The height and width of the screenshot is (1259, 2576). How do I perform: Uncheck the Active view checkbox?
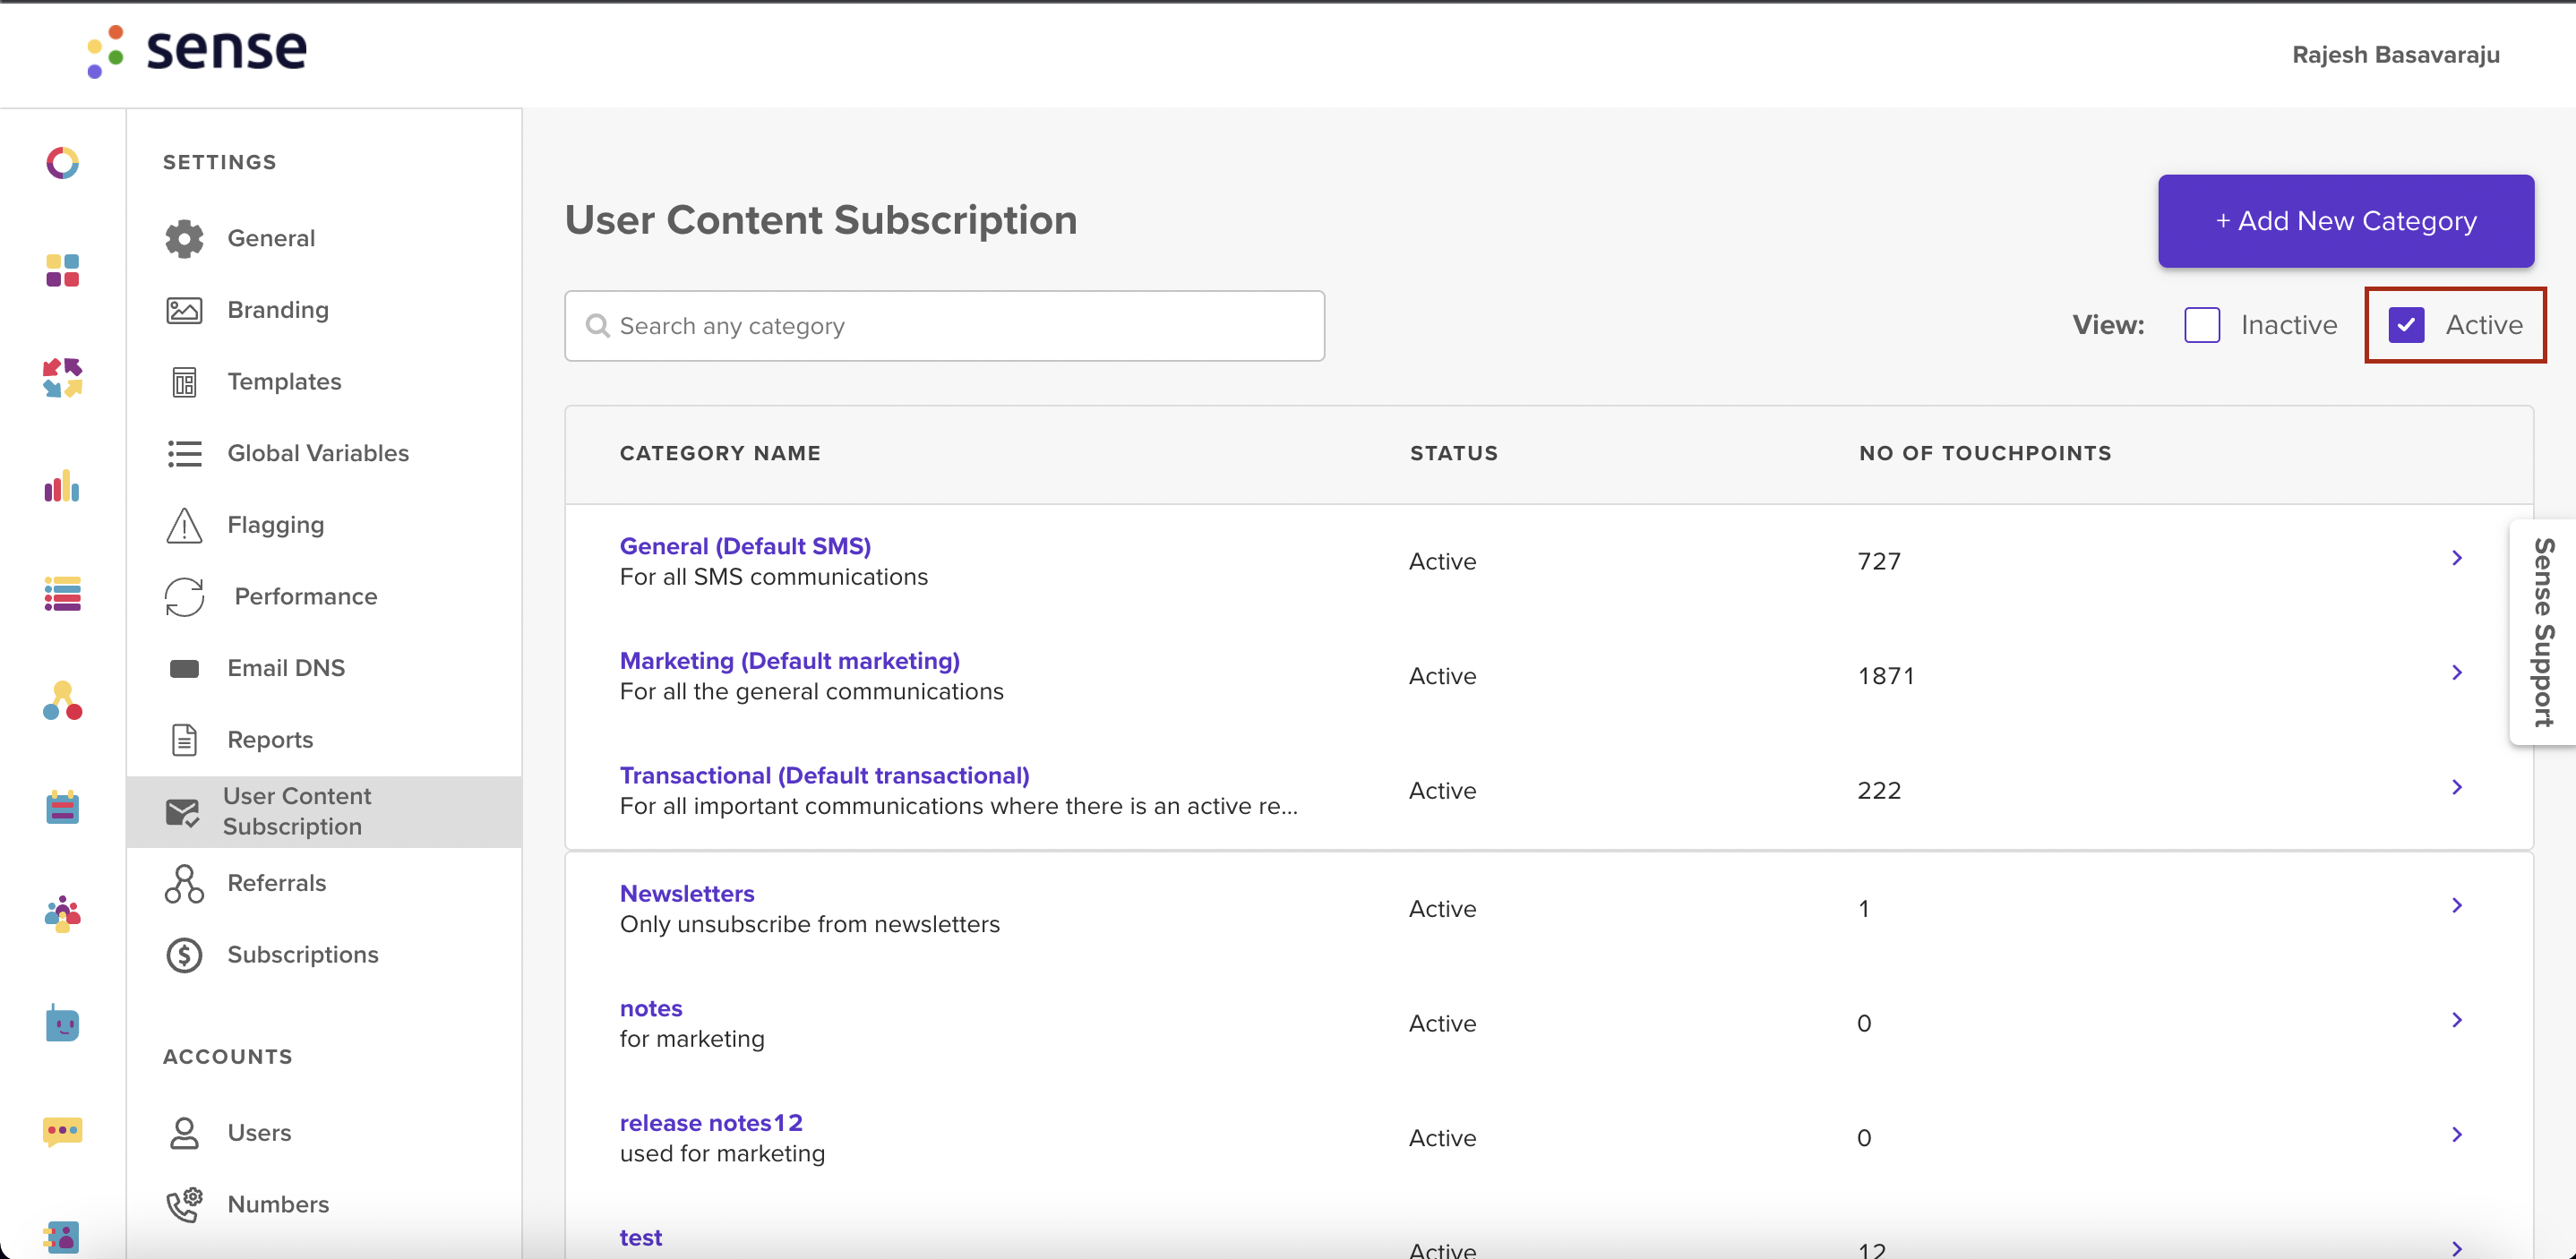[x=2405, y=325]
